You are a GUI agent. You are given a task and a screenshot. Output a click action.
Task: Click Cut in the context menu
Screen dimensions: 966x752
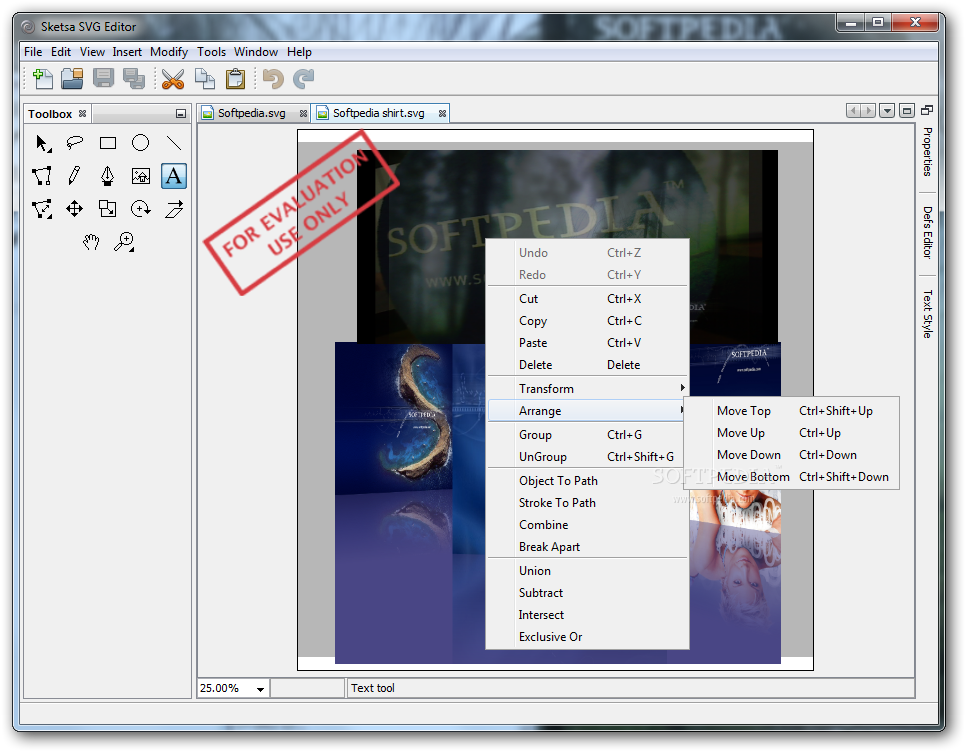click(x=587, y=299)
